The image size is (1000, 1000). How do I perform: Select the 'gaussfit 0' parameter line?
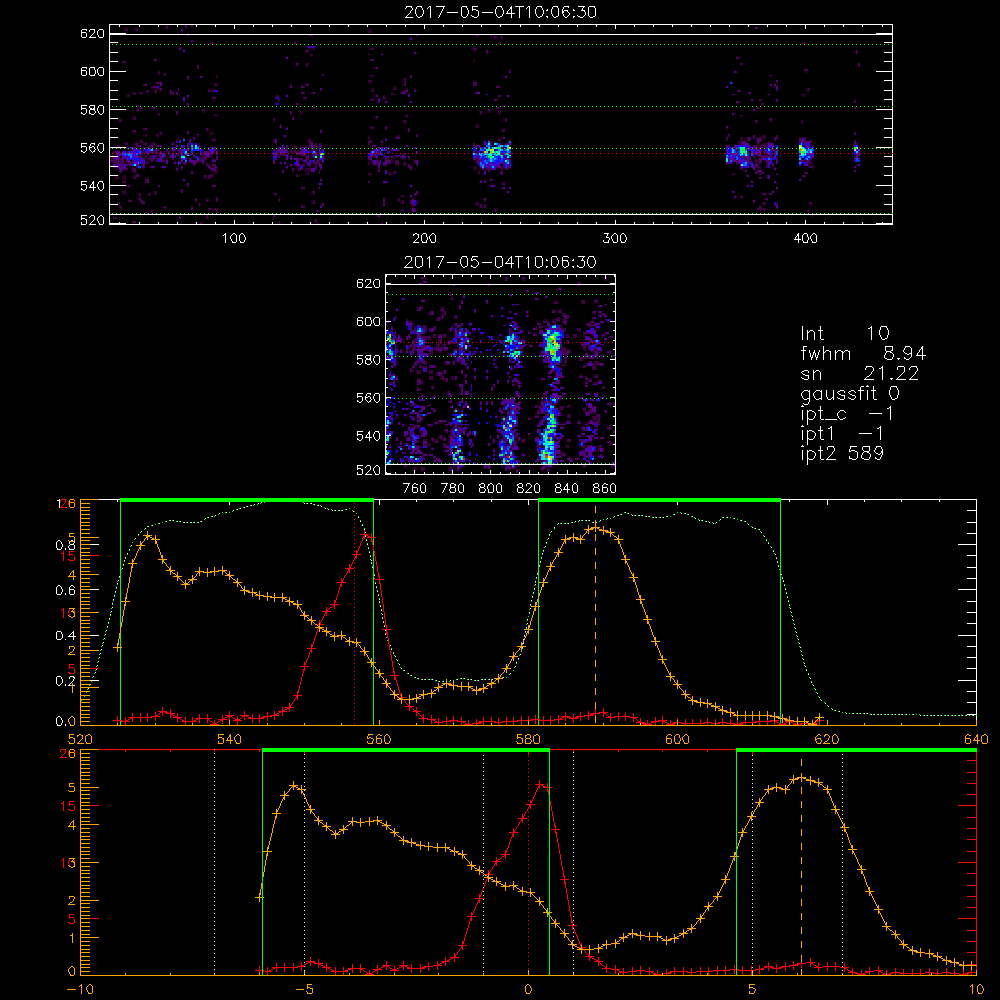(849, 393)
